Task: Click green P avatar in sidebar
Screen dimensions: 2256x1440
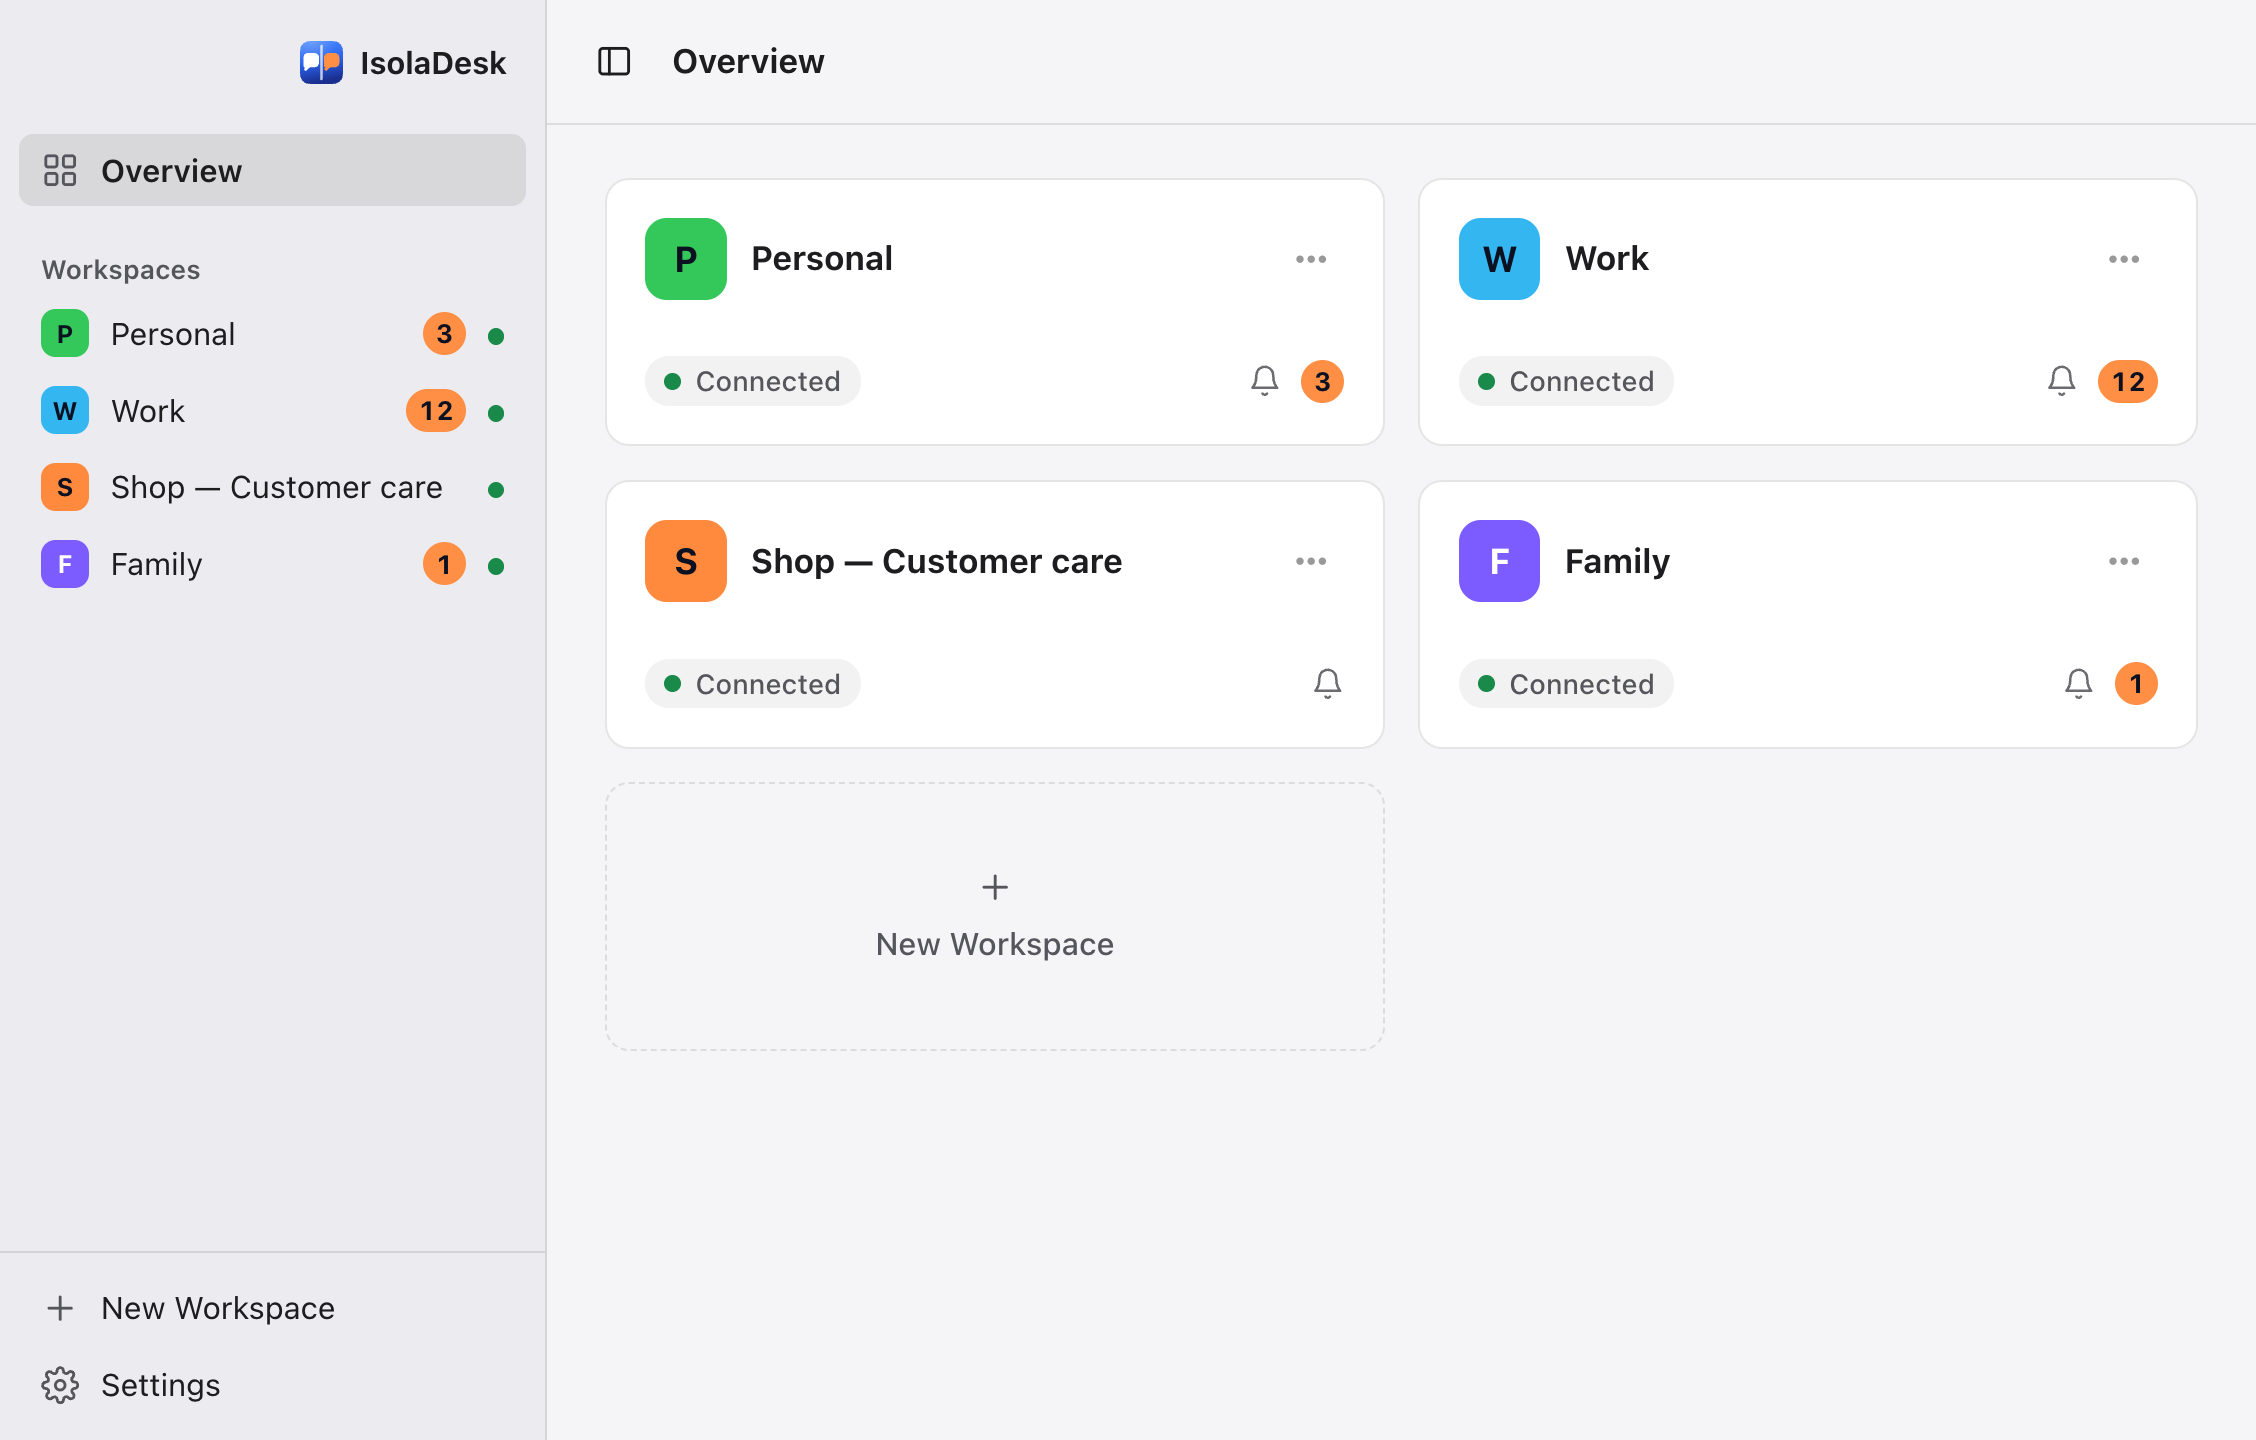Action: point(65,334)
